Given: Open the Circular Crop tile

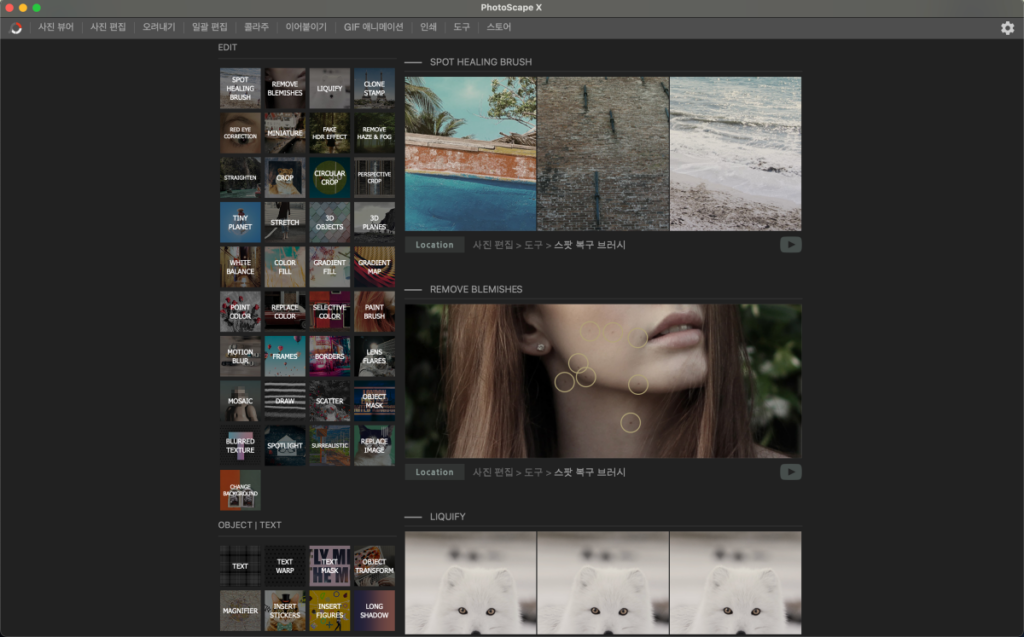Looking at the screenshot, I should click(x=329, y=177).
